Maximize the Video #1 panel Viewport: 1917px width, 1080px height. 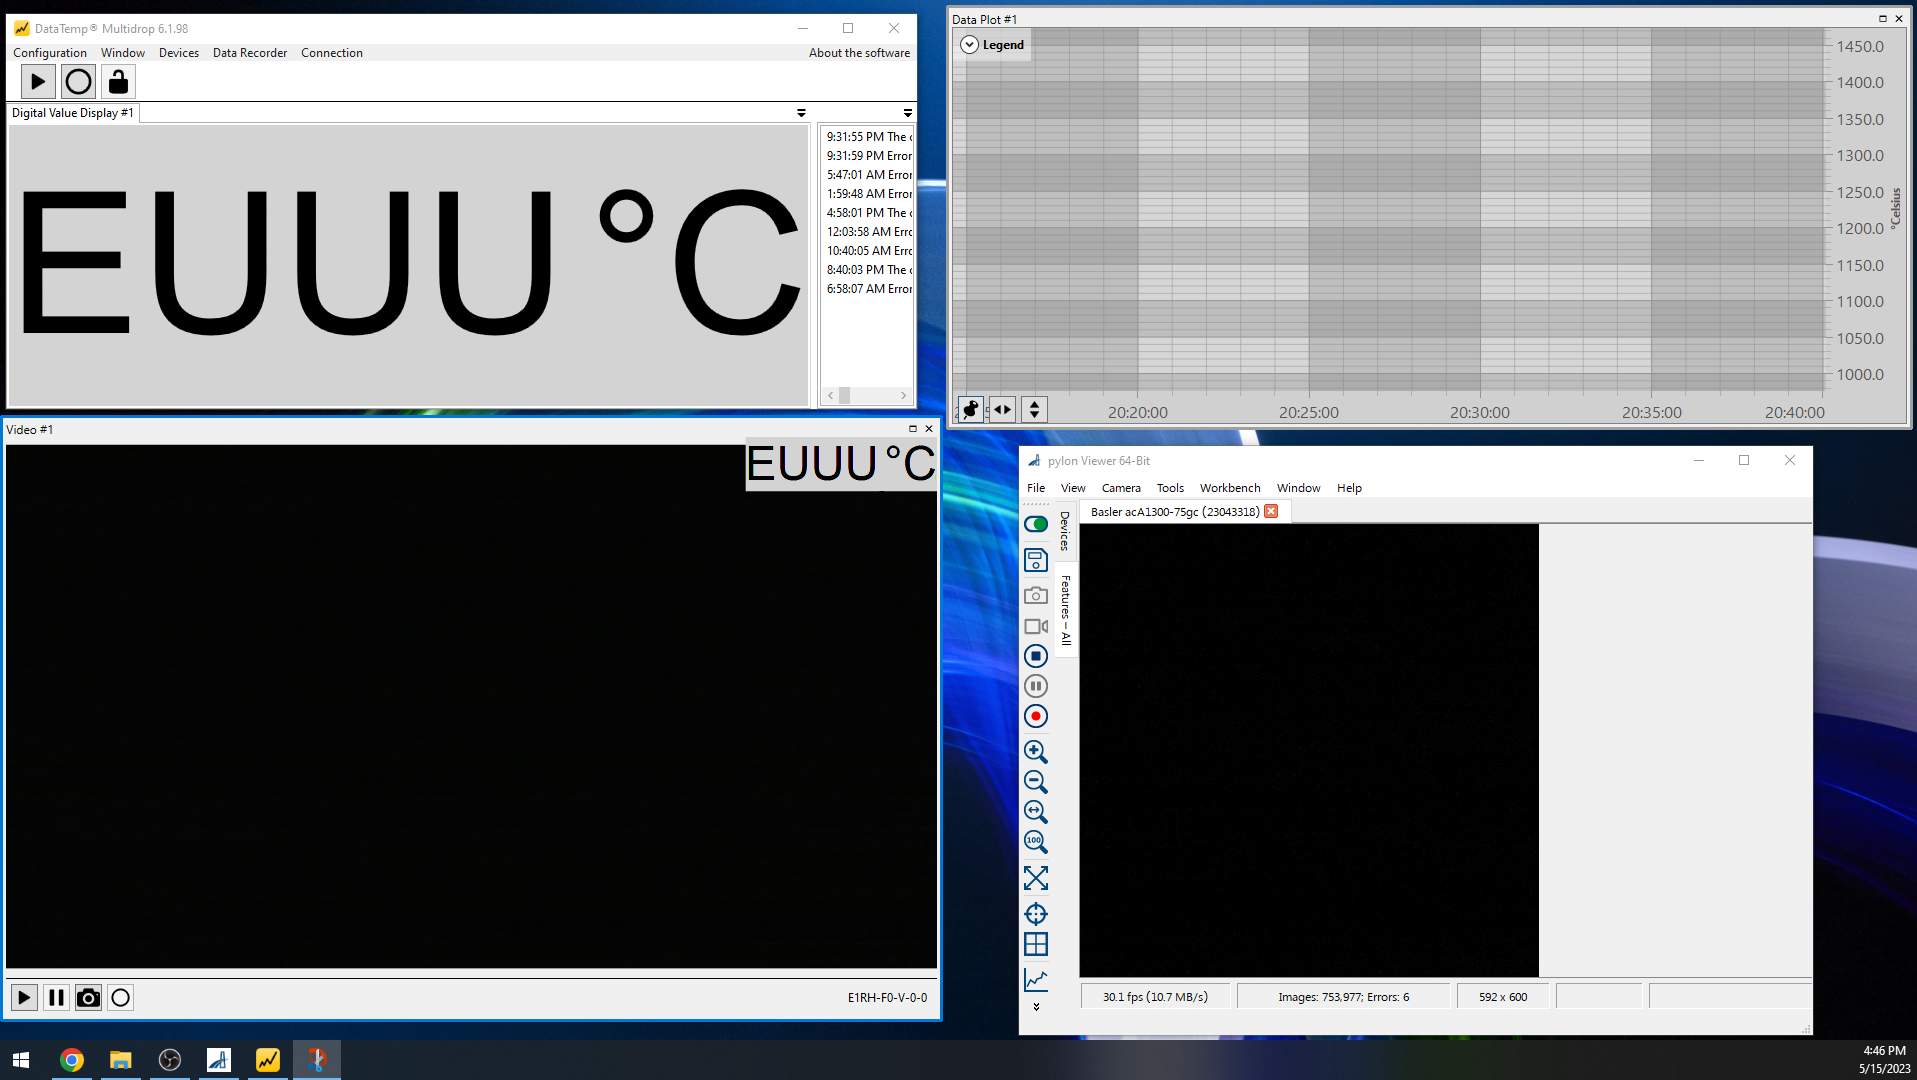[x=912, y=429]
